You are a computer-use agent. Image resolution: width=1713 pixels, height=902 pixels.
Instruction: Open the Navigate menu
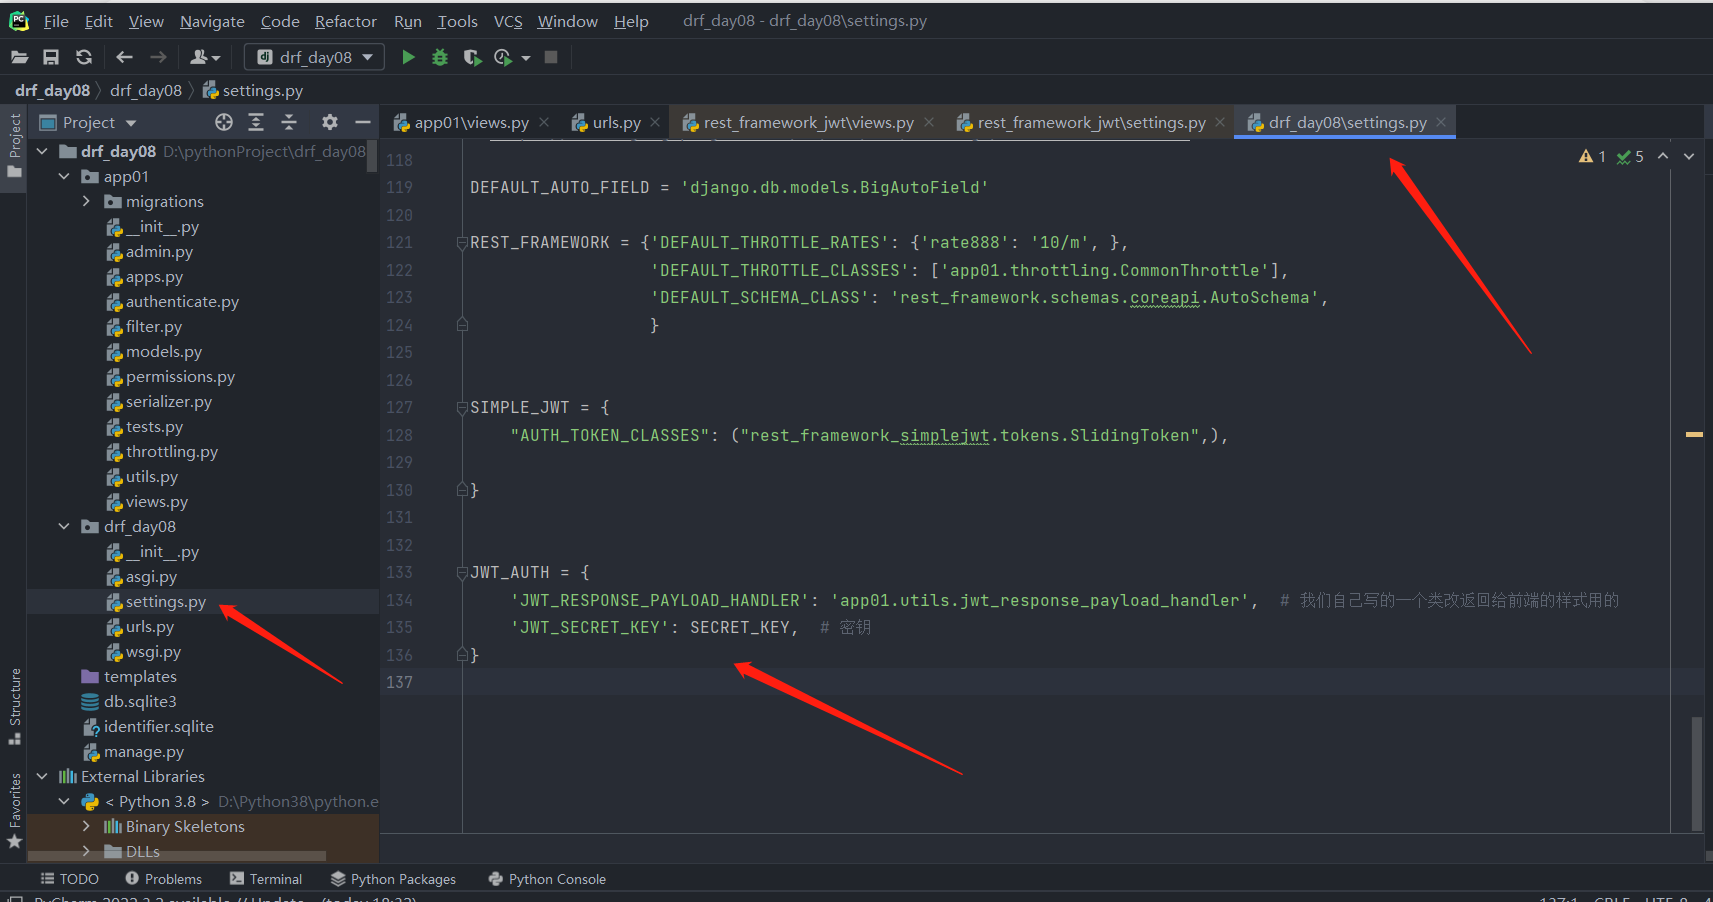212,21
